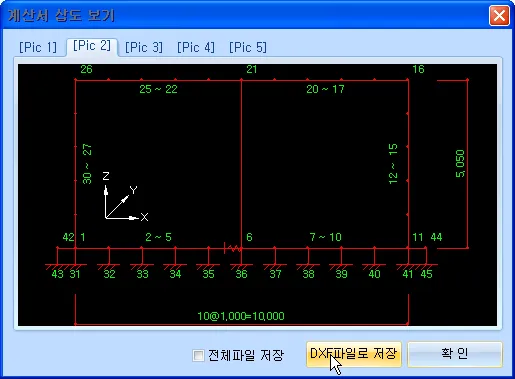Click the 10@1,000=10,000 dimension text

(x=241, y=316)
